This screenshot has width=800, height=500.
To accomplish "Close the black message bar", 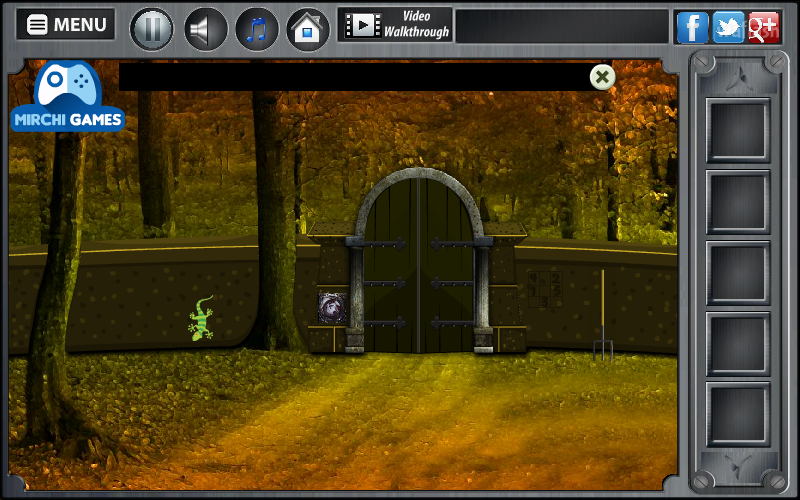I will tap(602, 78).
